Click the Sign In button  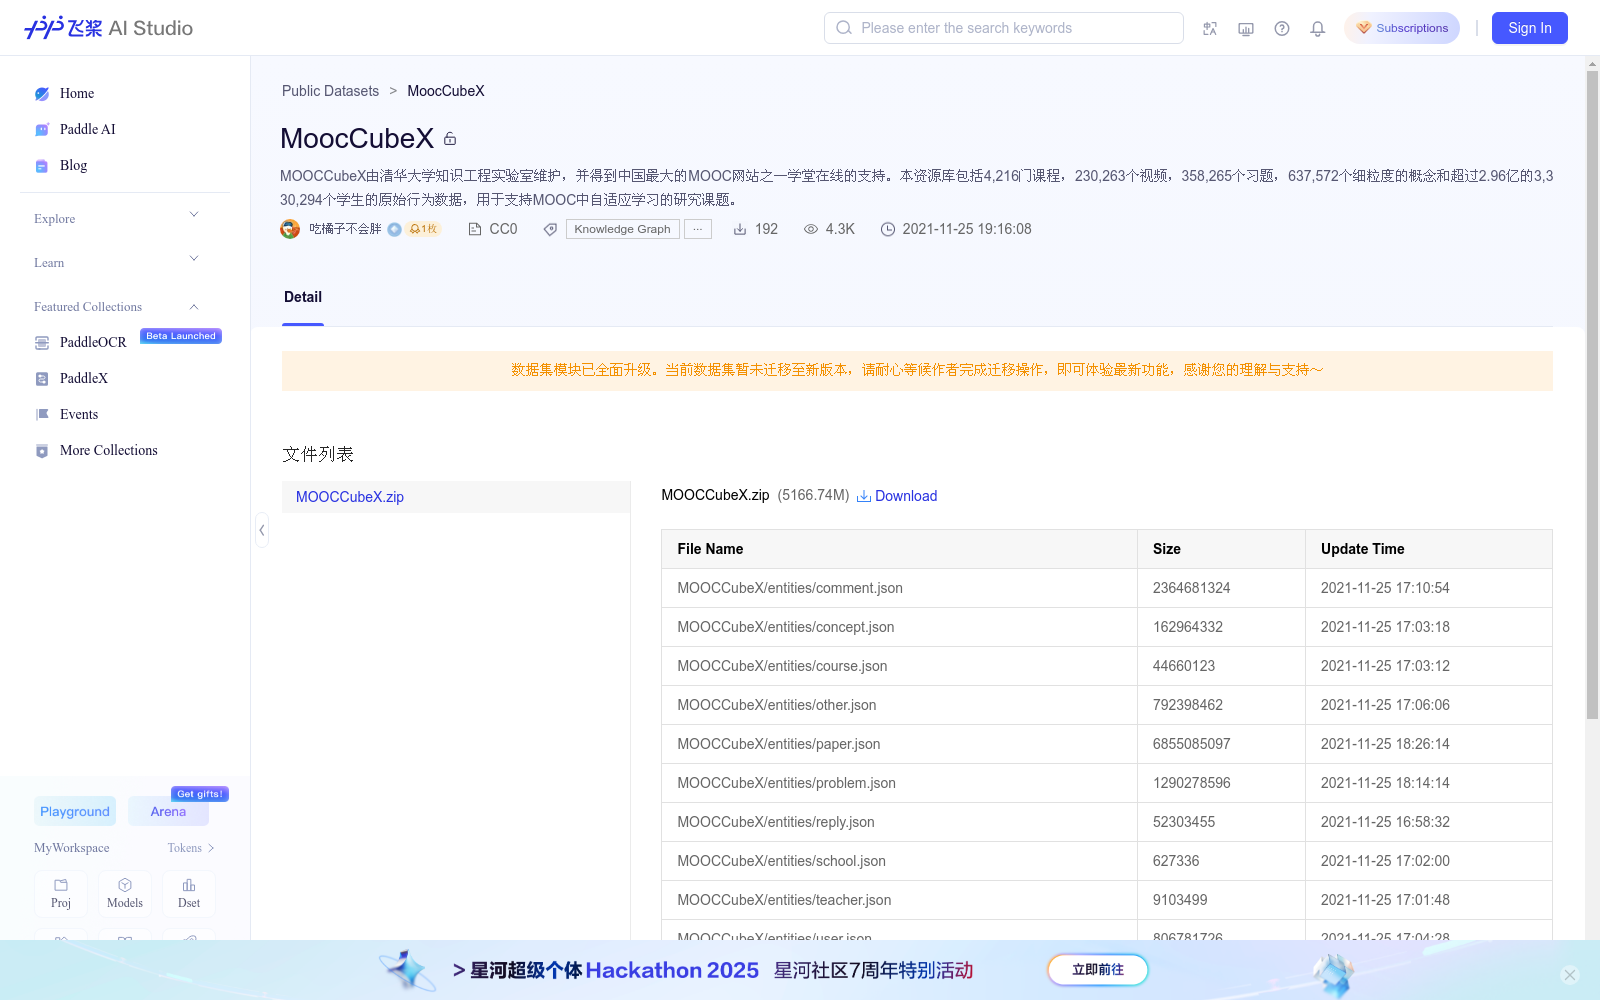coord(1529,28)
